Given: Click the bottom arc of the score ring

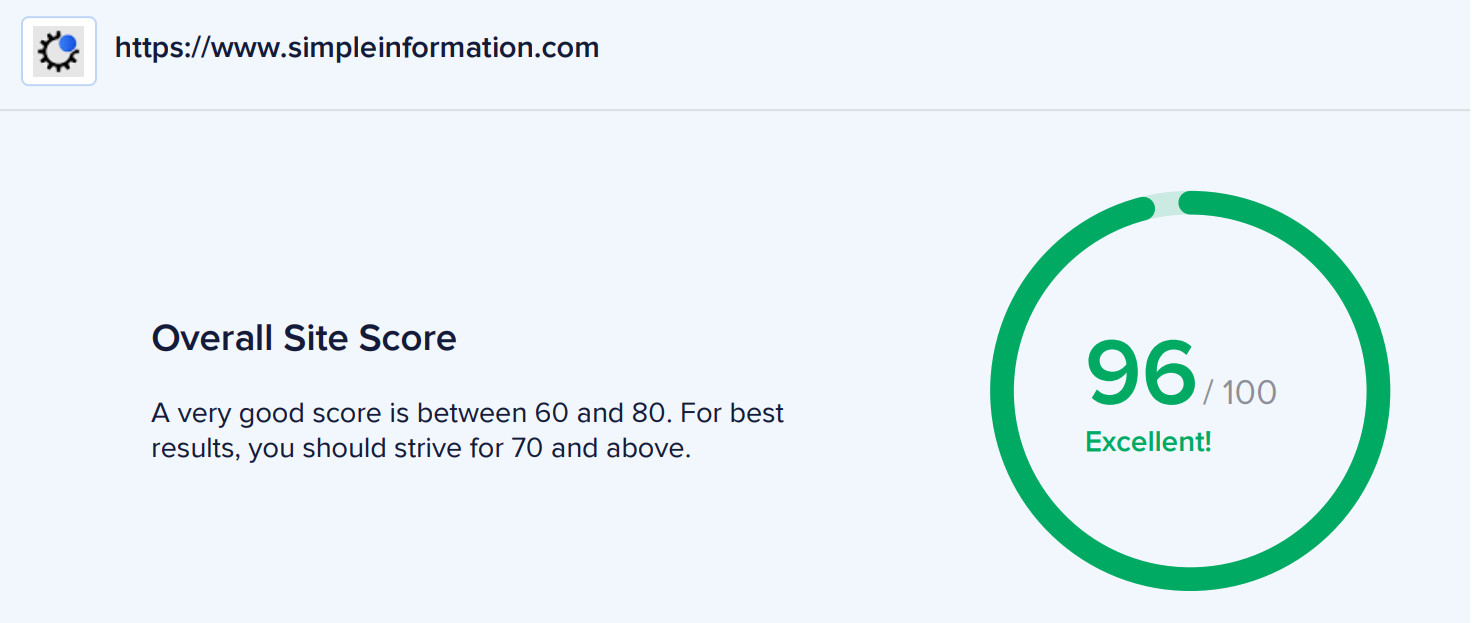Looking at the screenshot, I should pos(1190,578).
